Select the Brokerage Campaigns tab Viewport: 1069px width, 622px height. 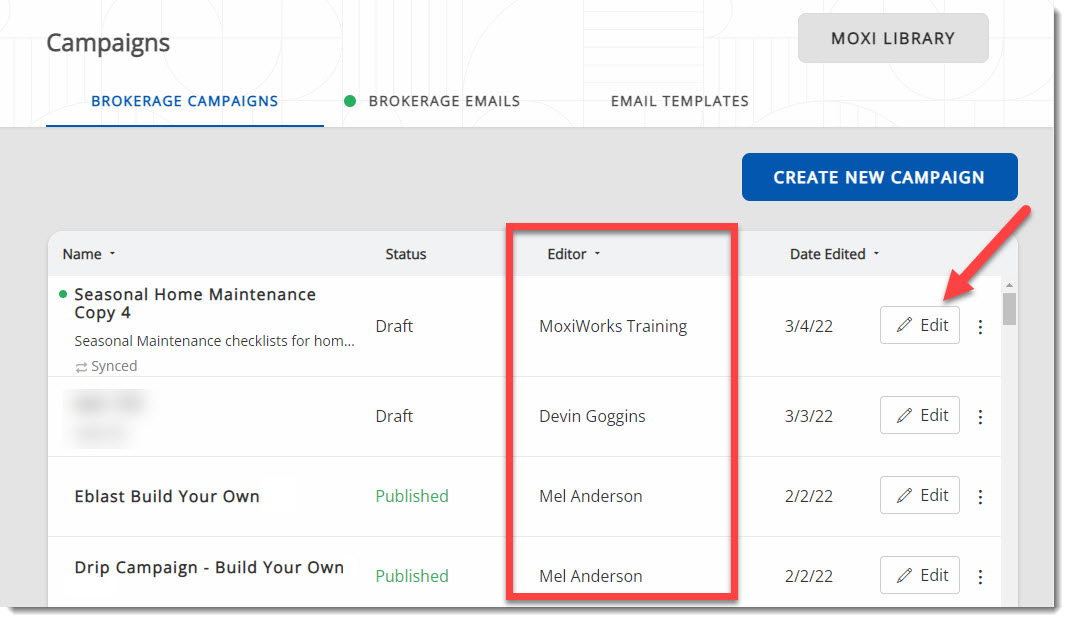(x=185, y=101)
